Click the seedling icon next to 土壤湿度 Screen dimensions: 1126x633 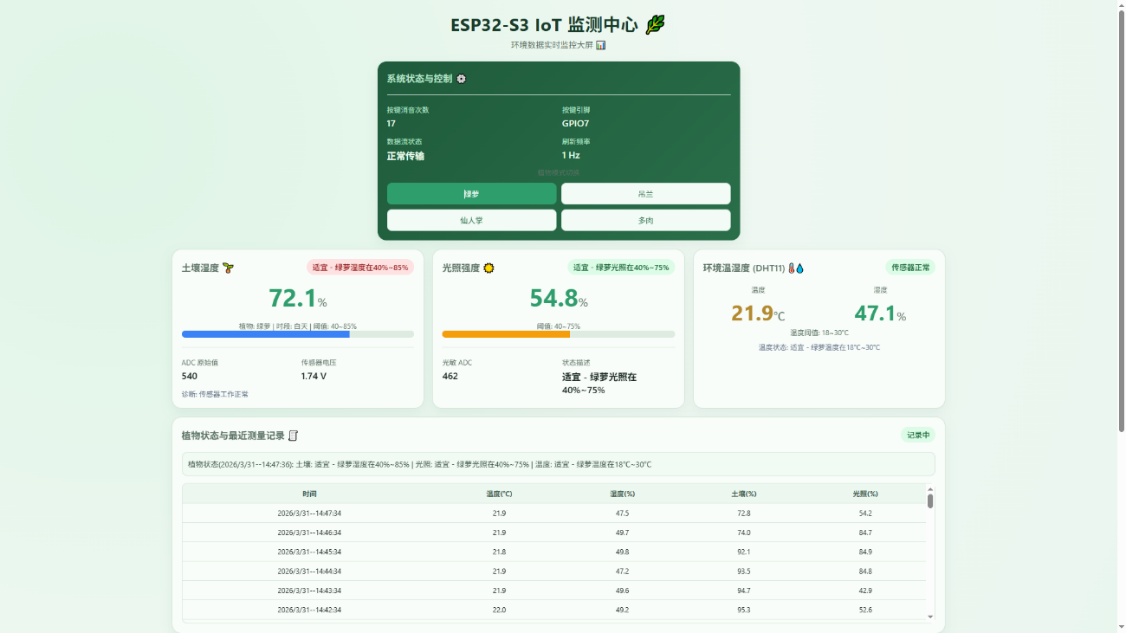228,268
